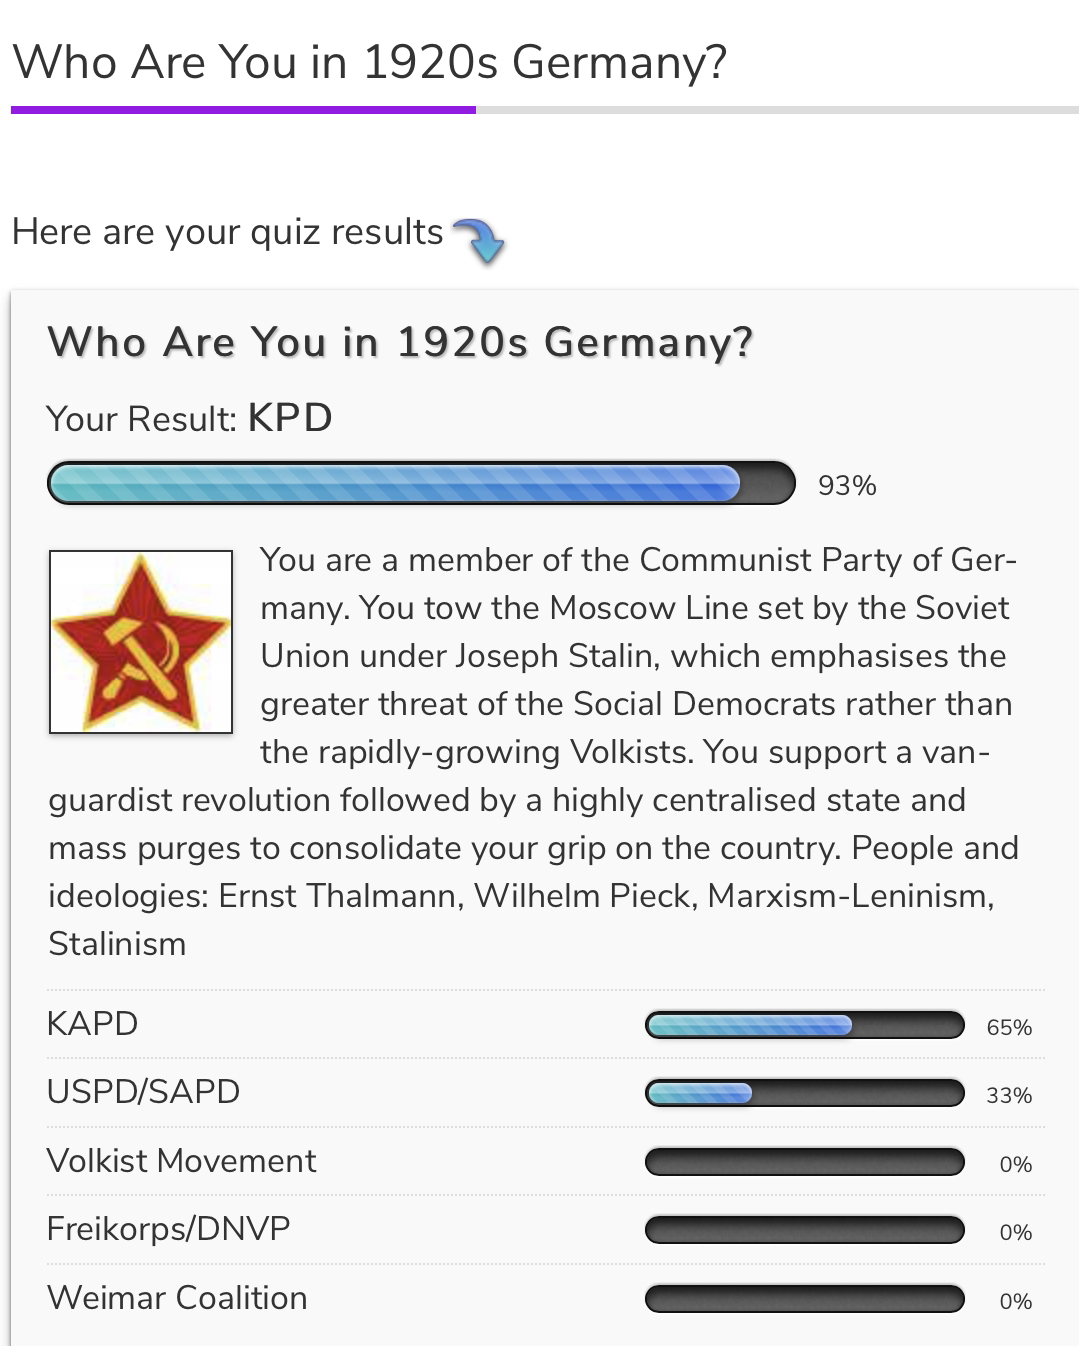
Task: Select the Freikorps/DNVP result label
Action: click(168, 1228)
